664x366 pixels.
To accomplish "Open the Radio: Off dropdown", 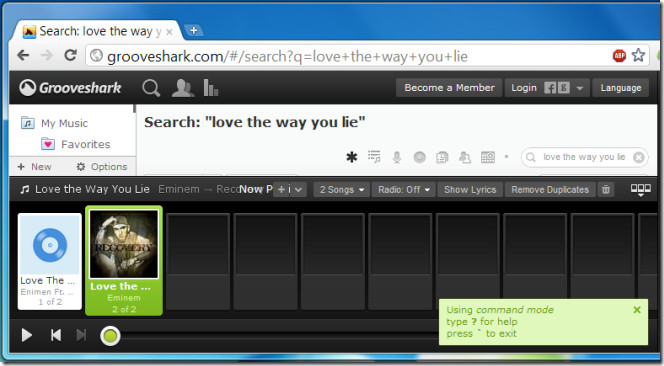I will (404, 189).
